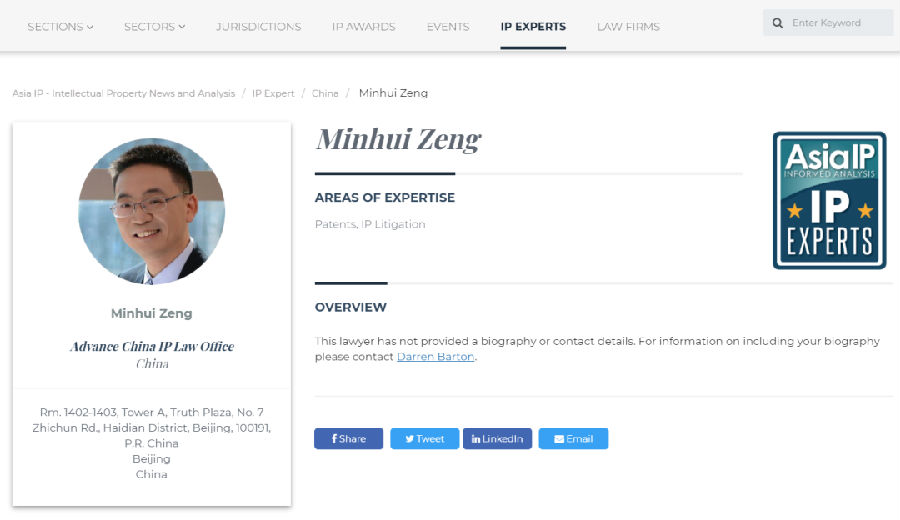
Task: Expand the Sectors dropdown menu
Action: pyautogui.click(x=155, y=26)
